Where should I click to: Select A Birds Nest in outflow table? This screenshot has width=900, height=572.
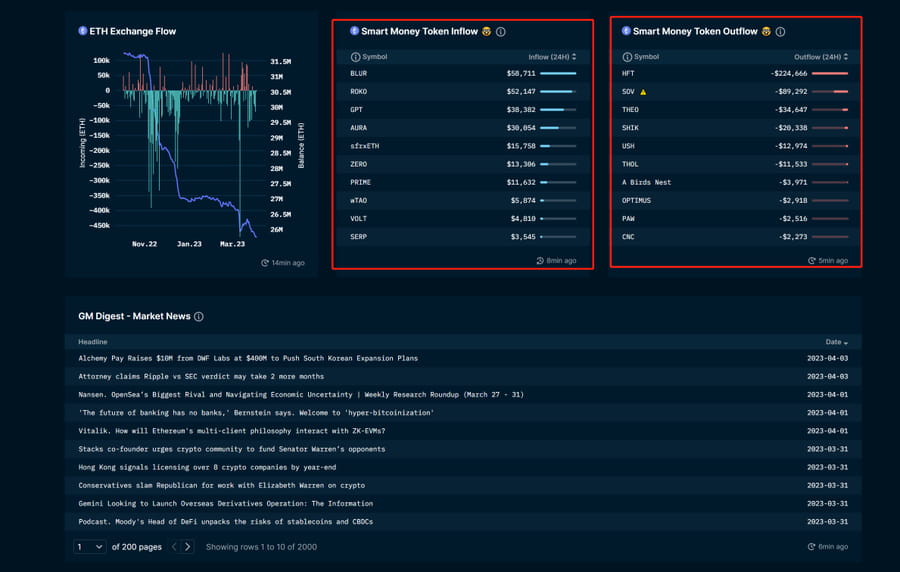click(x=646, y=182)
